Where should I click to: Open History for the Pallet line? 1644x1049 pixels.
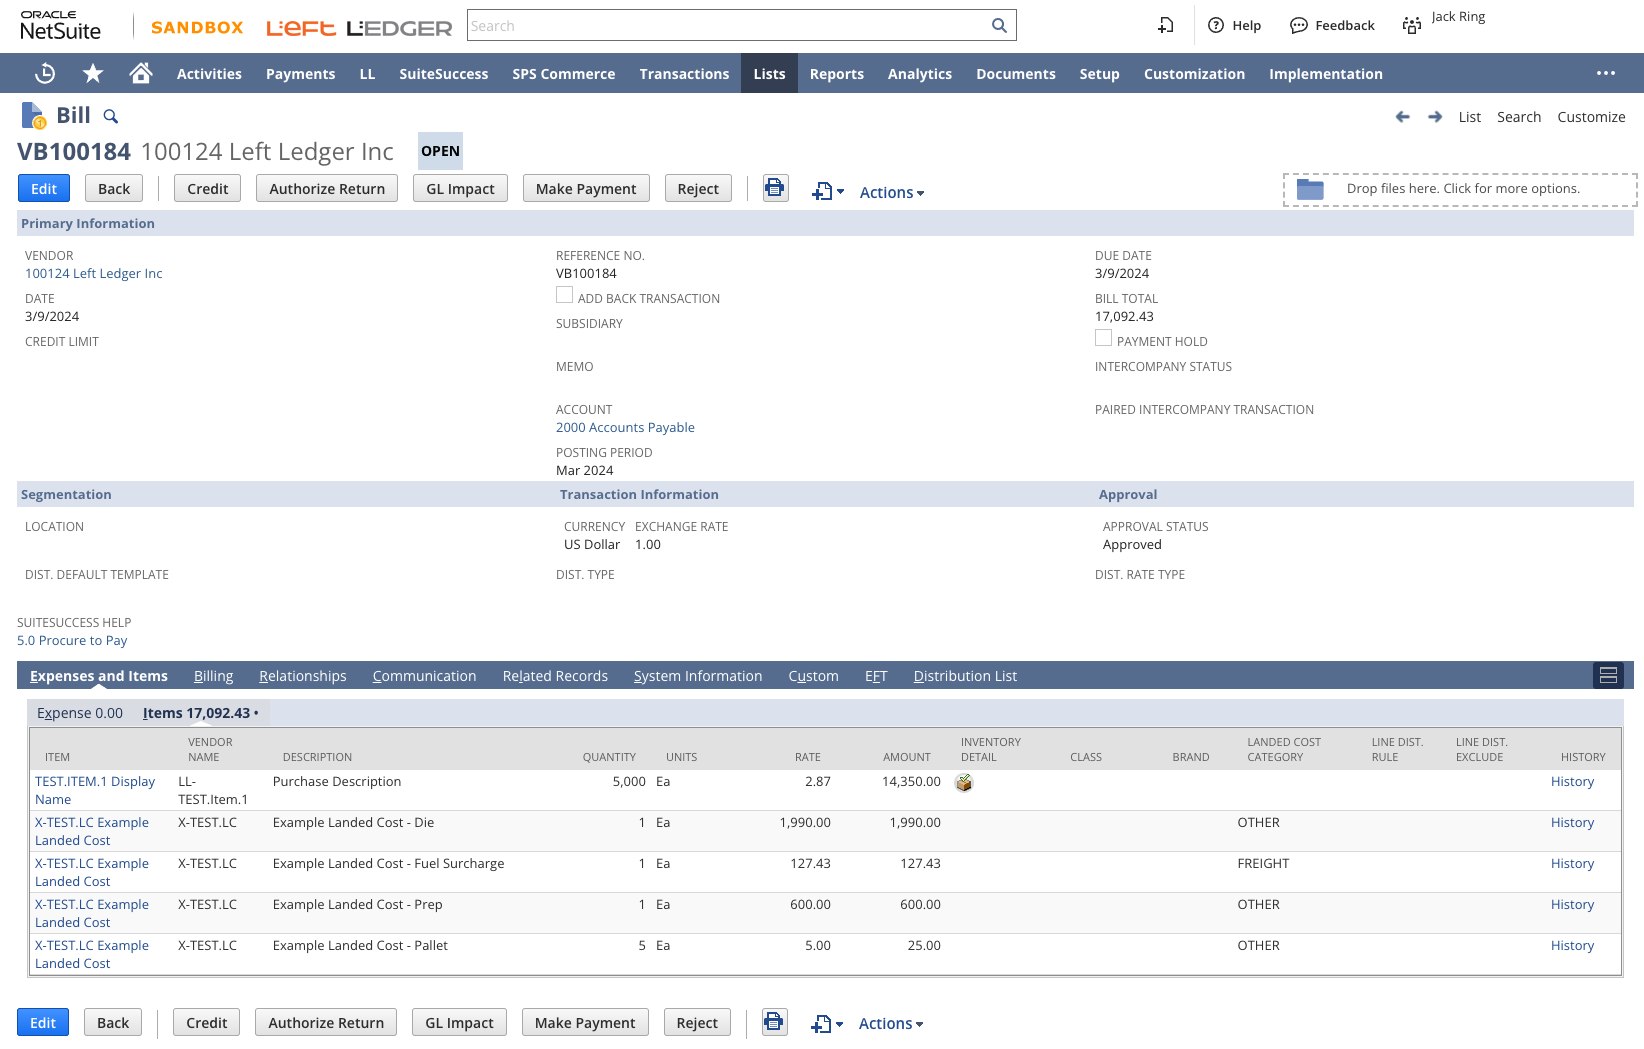click(1572, 945)
